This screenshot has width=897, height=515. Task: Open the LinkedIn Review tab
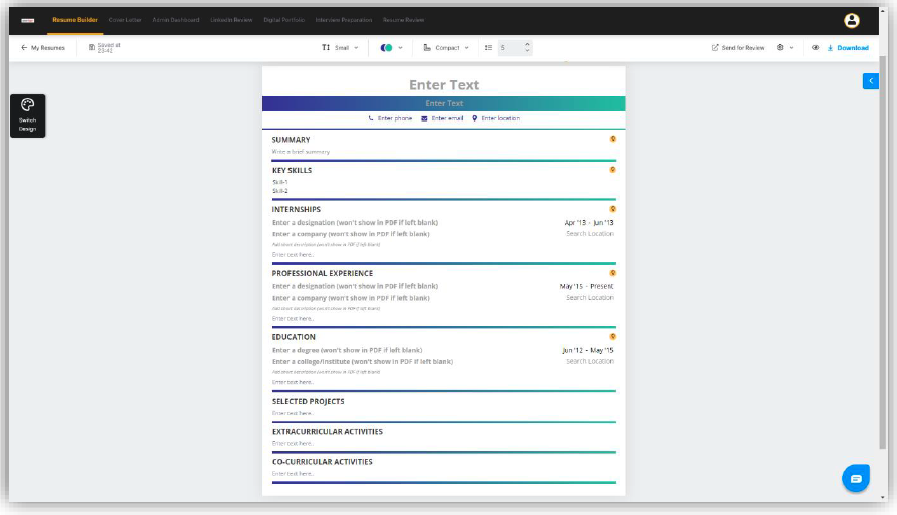pos(231,20)
